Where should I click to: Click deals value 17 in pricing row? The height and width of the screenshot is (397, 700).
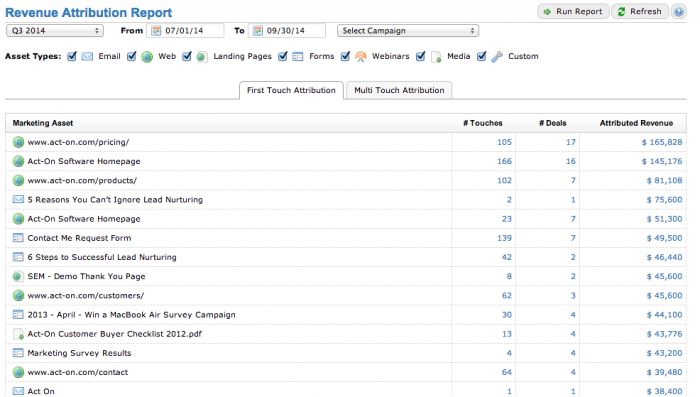571,142
